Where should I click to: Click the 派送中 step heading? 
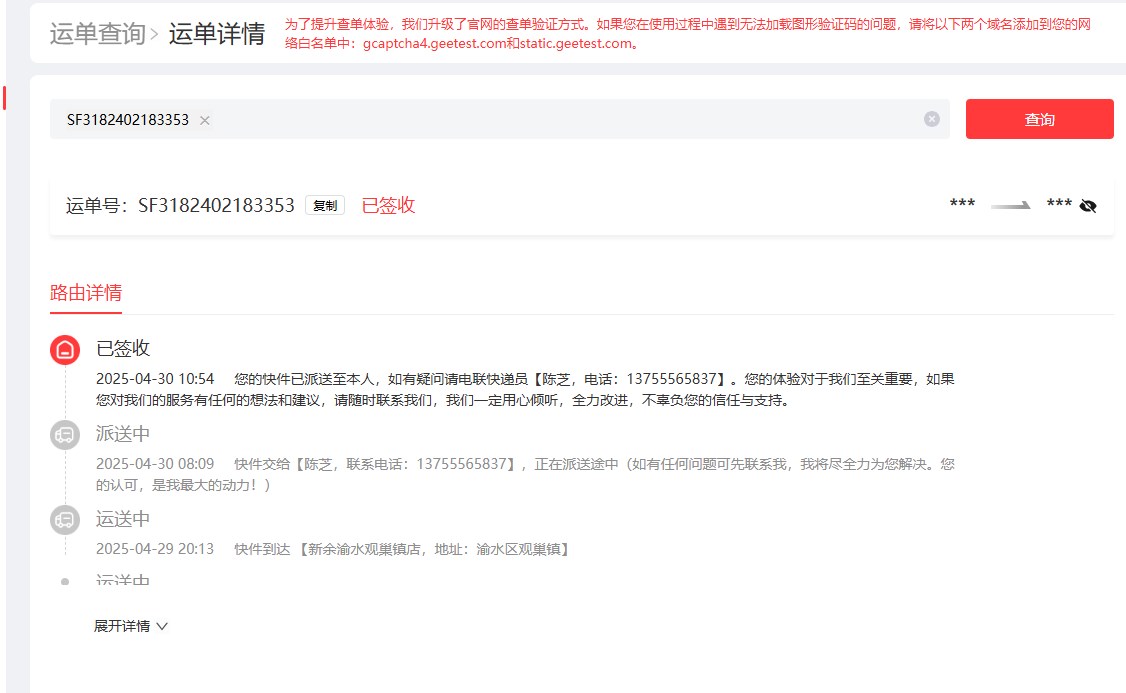point(123,434)
